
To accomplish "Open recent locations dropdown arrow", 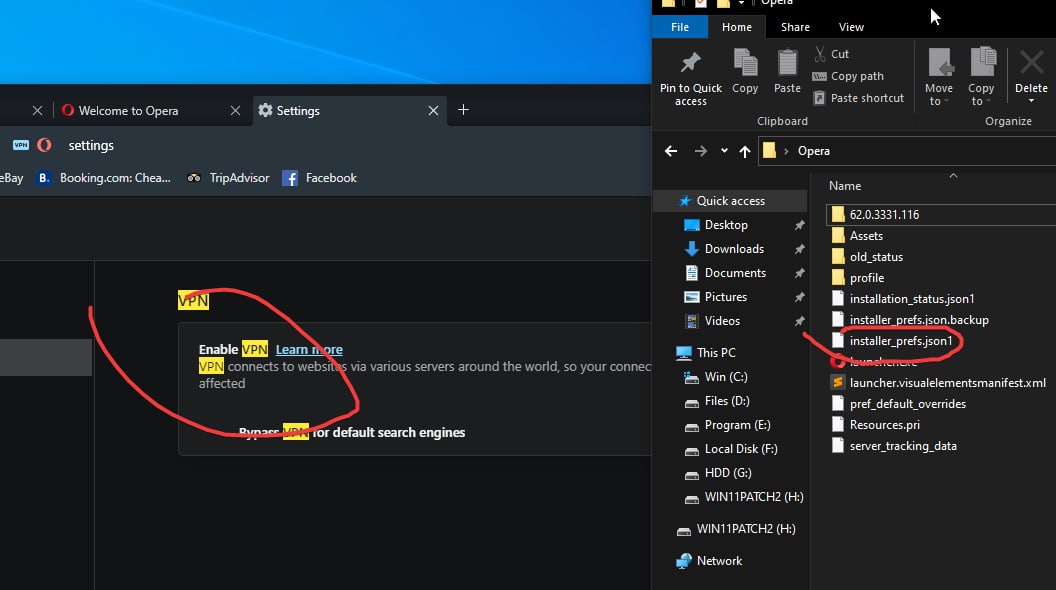I will point(724,151).
